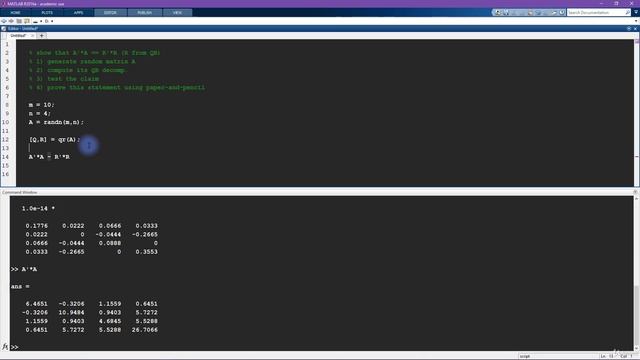Click code line '[Q,R] = qr(A);'
Screen dimensions: 640x360
coord(54,140)
